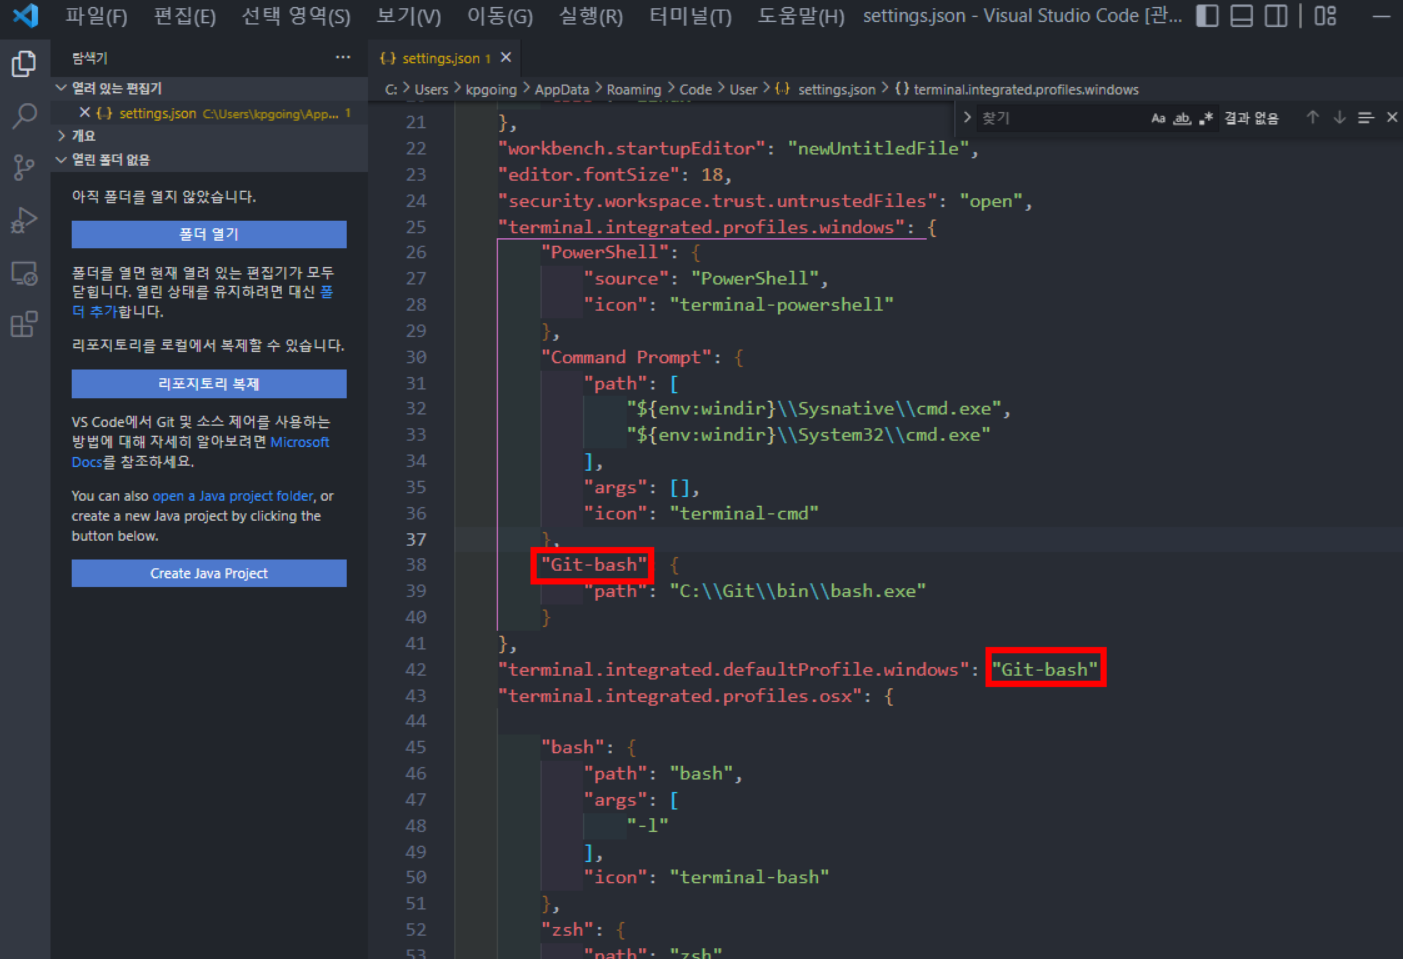Click the bash.exe path string on line 39
This screenshot has width=1403, height=959.
point(798,591)
